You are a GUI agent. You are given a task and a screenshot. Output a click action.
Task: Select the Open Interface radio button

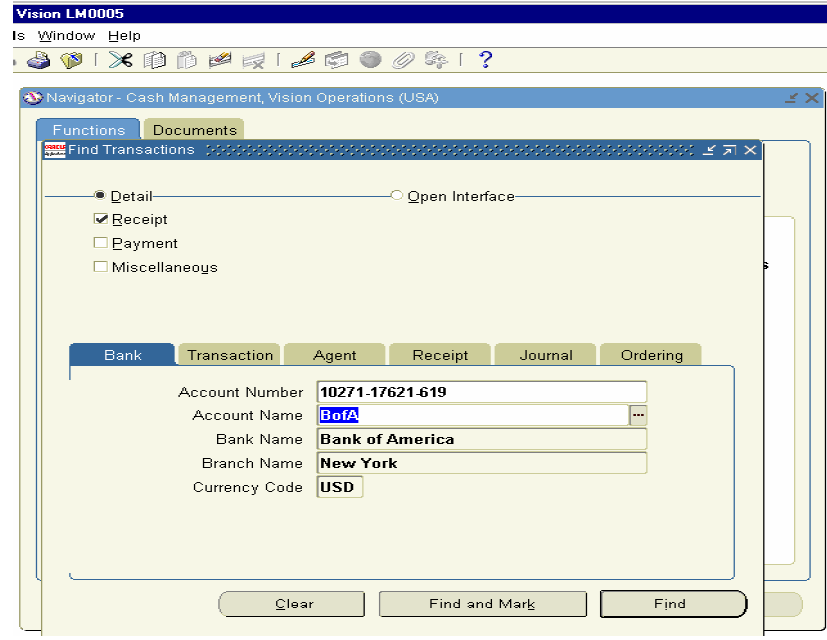(x=396, y=196)
